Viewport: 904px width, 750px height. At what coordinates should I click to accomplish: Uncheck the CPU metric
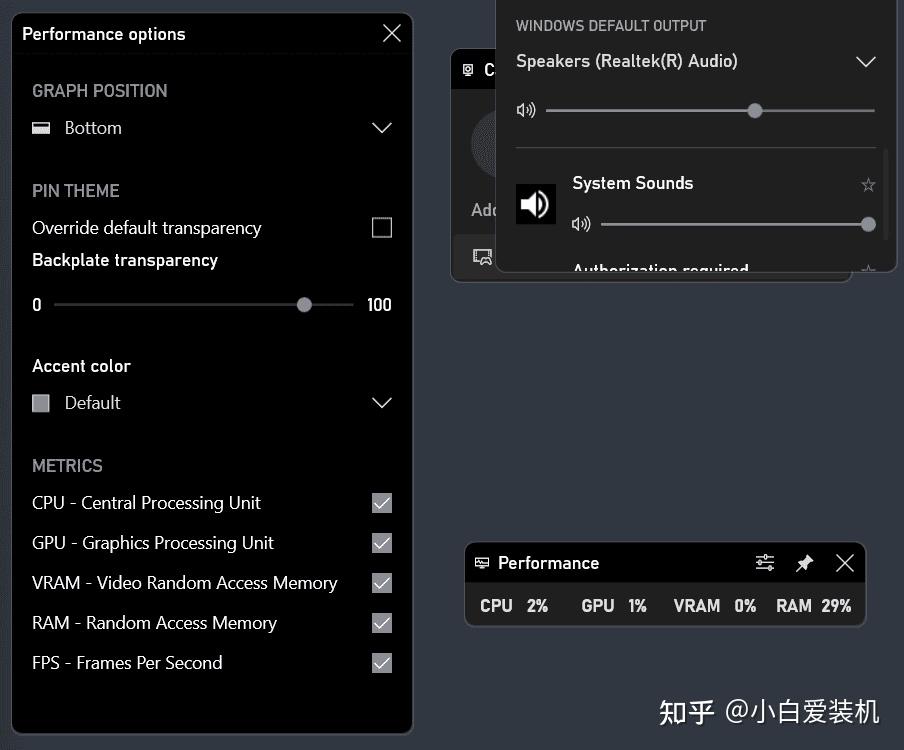[x=381, y=503]
